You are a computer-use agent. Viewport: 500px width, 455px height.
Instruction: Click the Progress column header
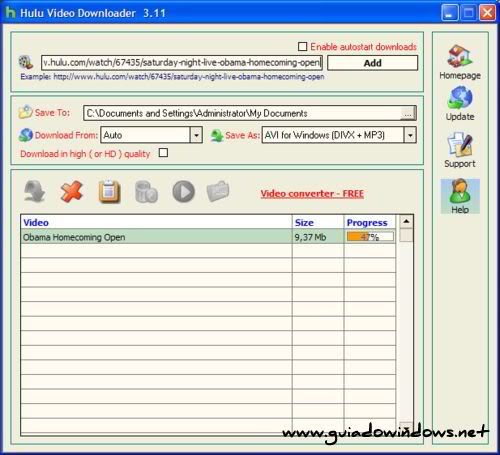(x=370, y=222)
